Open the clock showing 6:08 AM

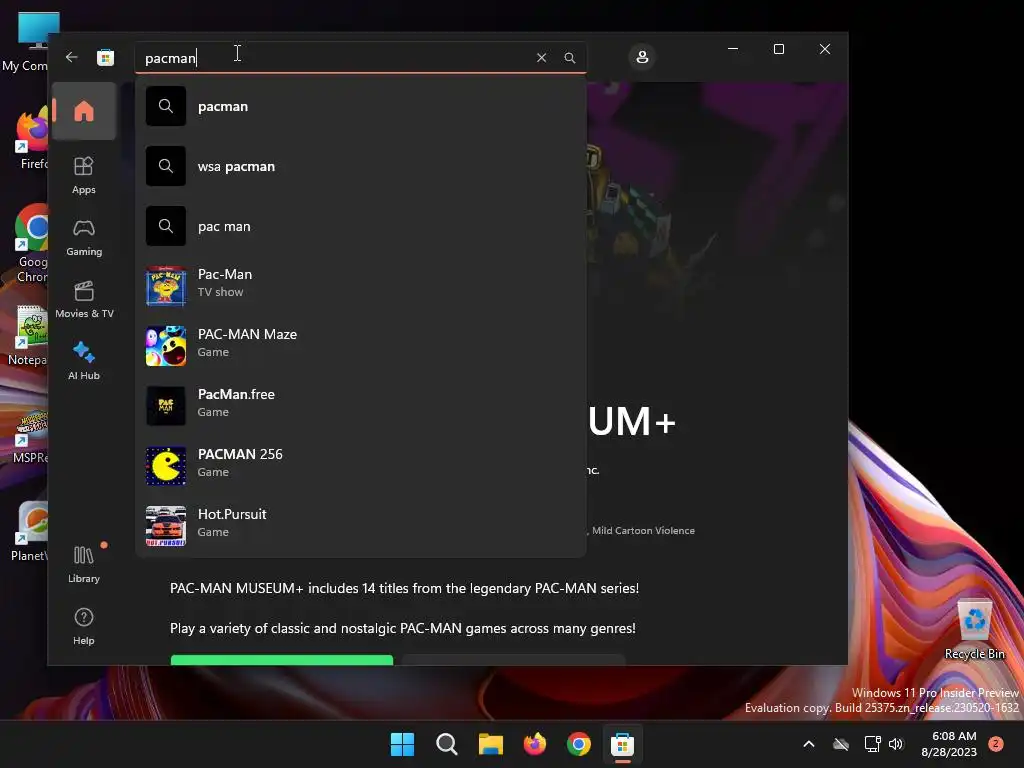[949, 744]
